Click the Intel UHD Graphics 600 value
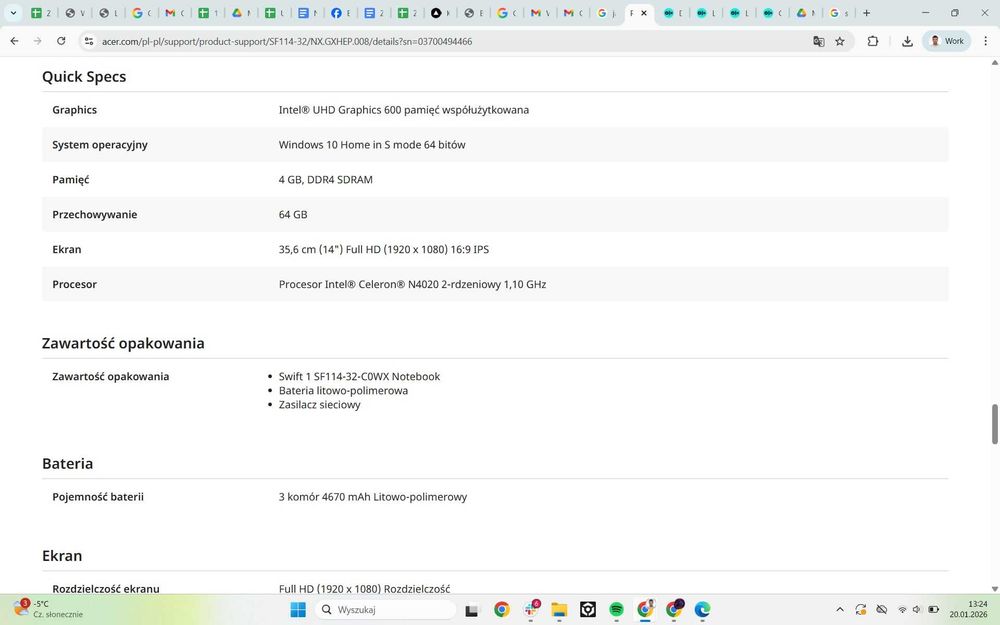Image resolution: width=1000 pixels, height=625 pixels. 404,110
